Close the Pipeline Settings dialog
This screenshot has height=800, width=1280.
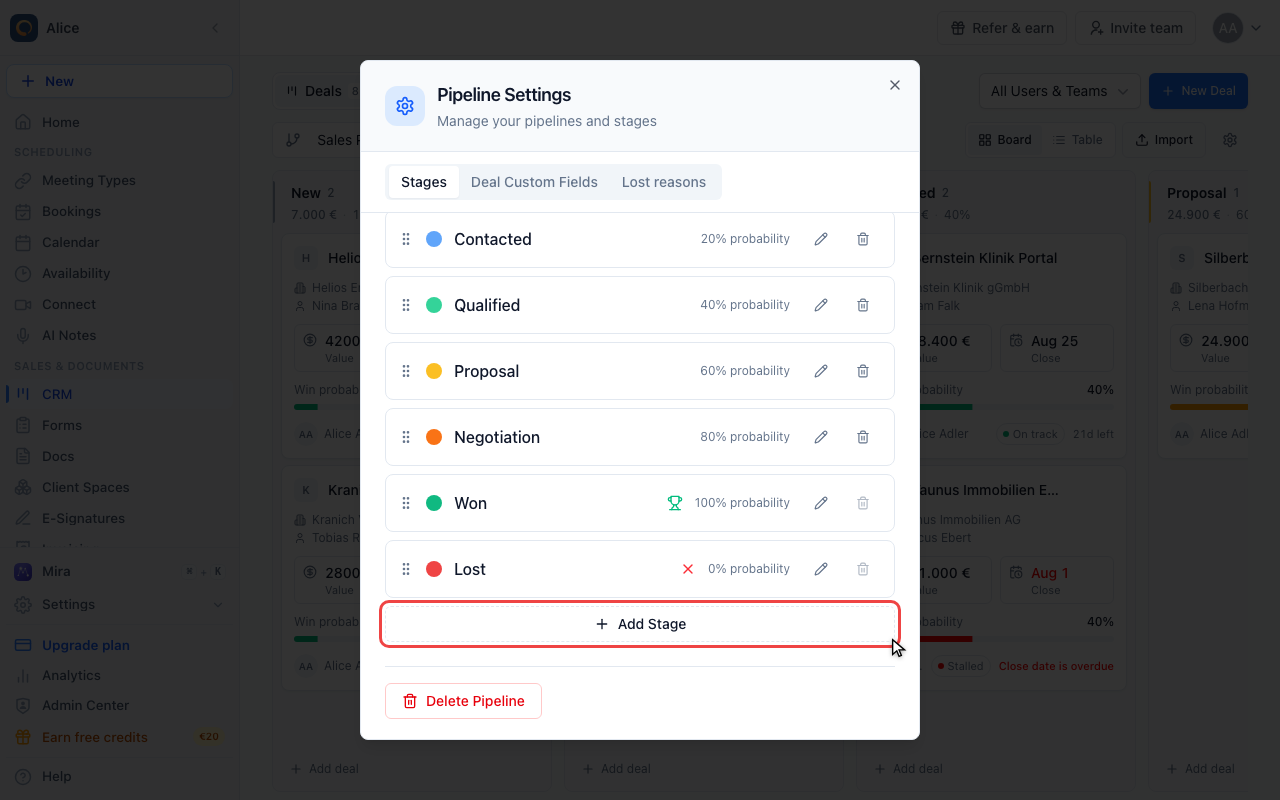pyautogui.click(x=895, y=85)
